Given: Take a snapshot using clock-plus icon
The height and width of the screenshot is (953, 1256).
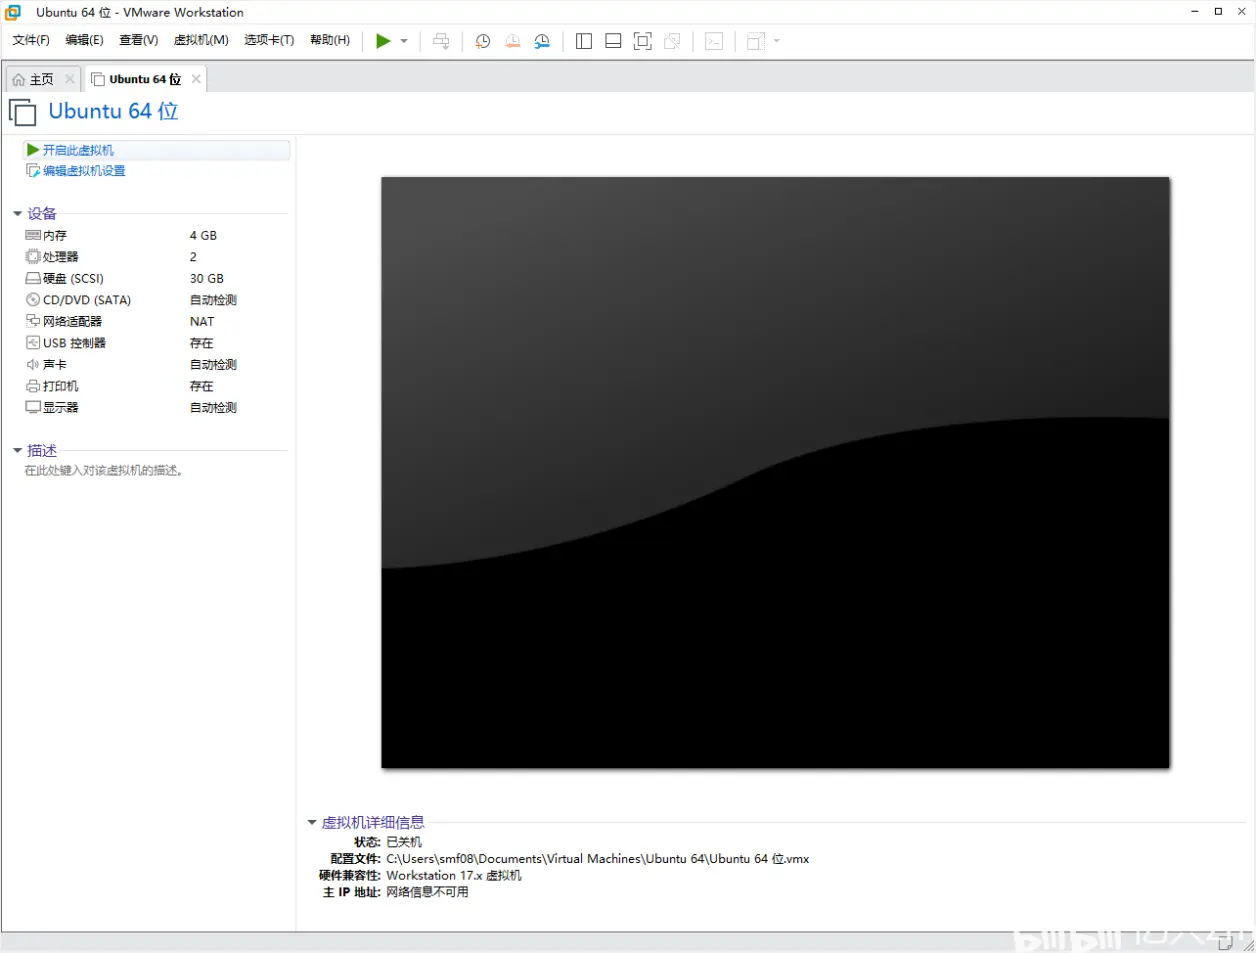Looking at the screenshot, I should [483, 41].
